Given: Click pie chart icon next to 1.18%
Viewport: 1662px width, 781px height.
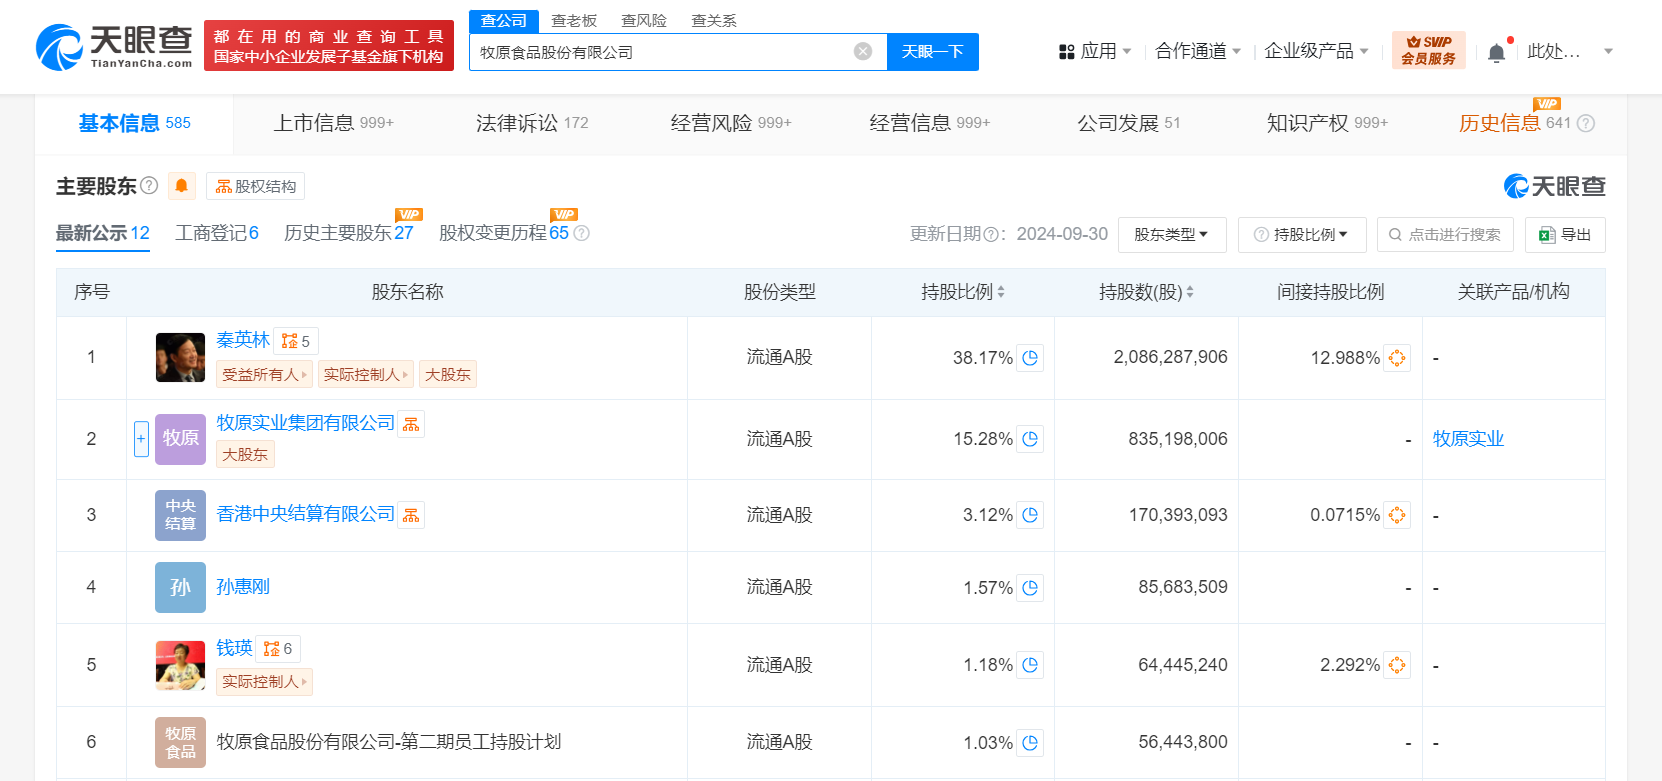Looking at the screenshot, I should click(x=1030, y=665).
